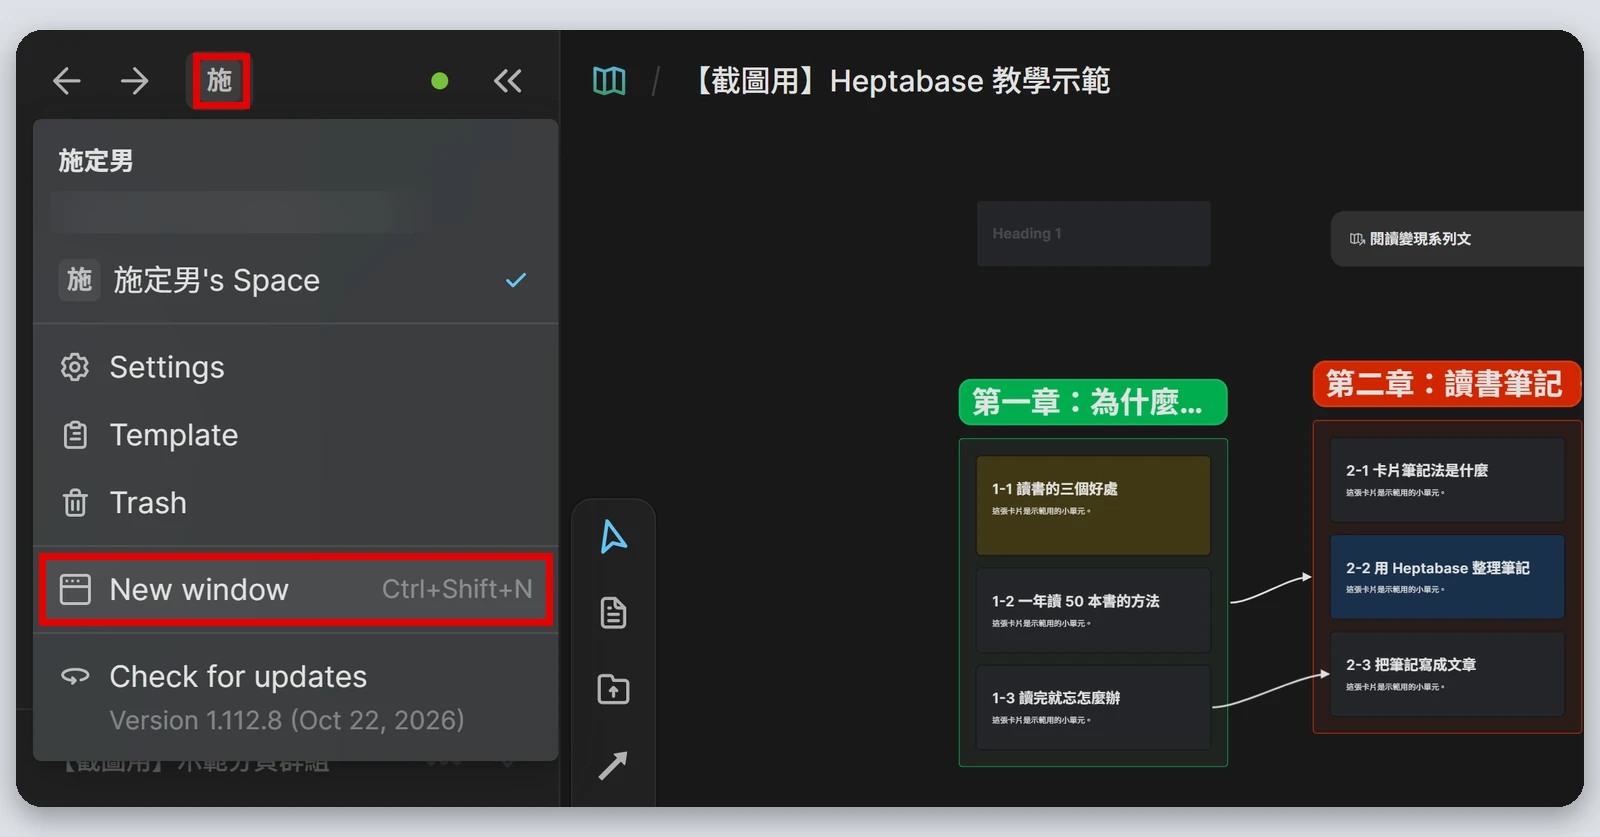The width and height of the screenshot is (1600, 837).
Task: Open the 施 workspace avatar menu
Action: pos(219,80)
